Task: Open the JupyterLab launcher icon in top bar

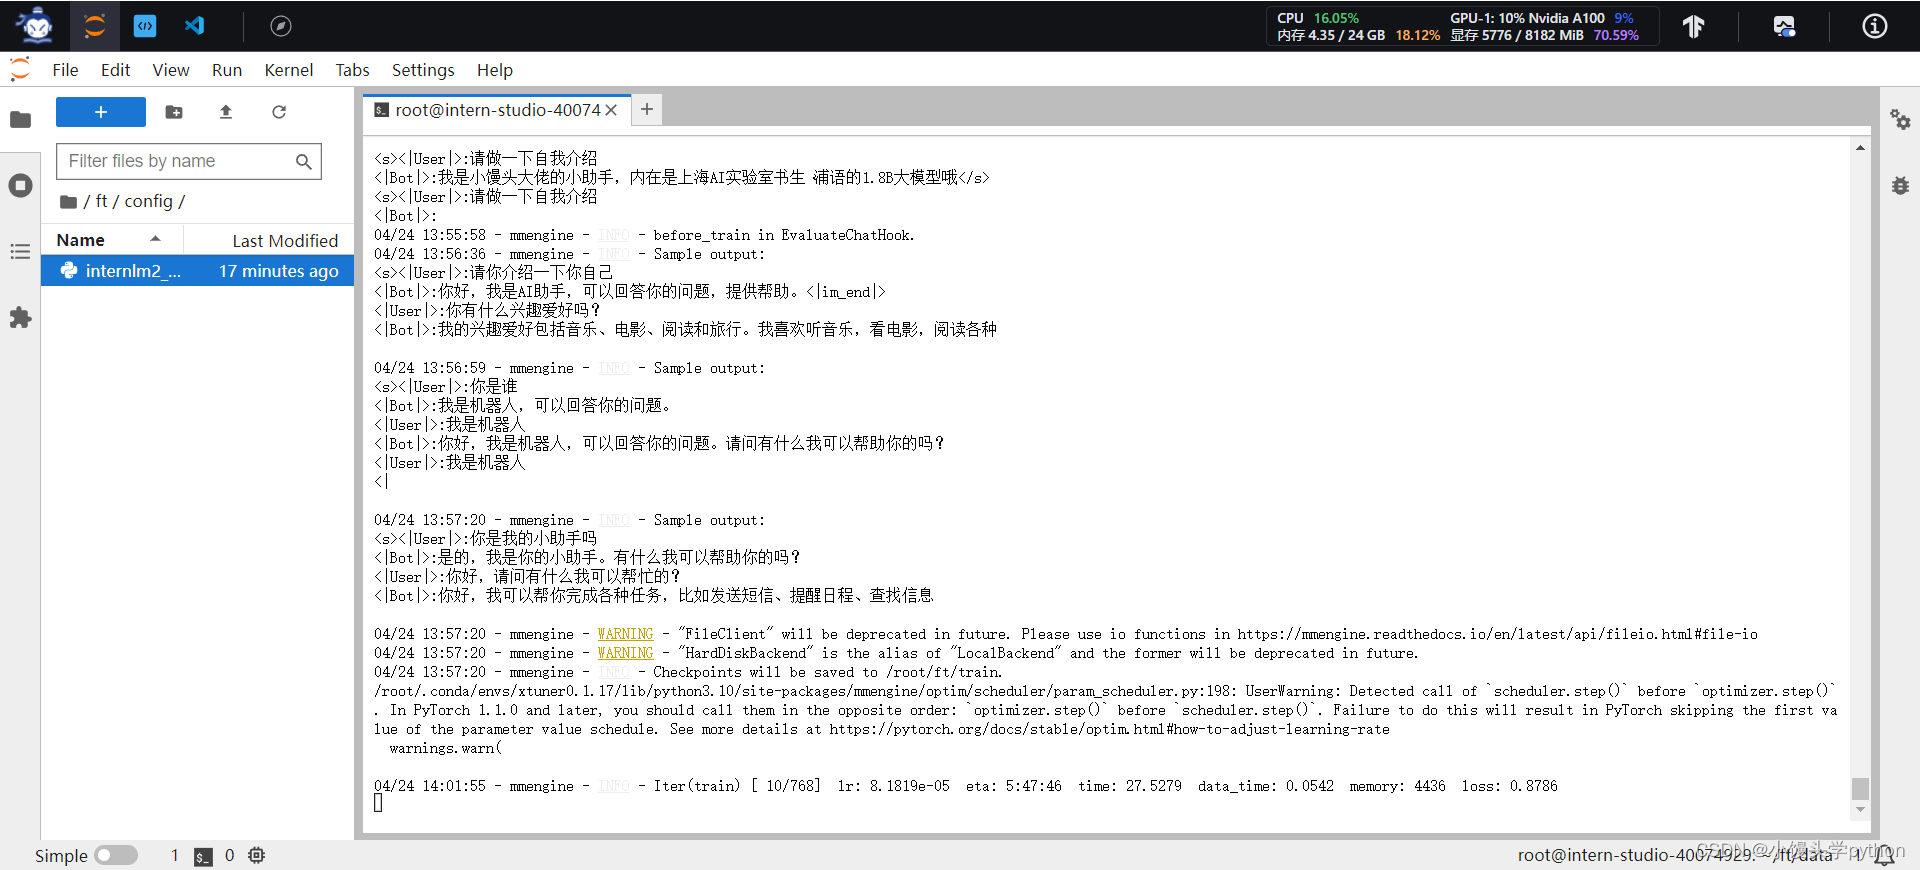Action: (x=95, y=26)
